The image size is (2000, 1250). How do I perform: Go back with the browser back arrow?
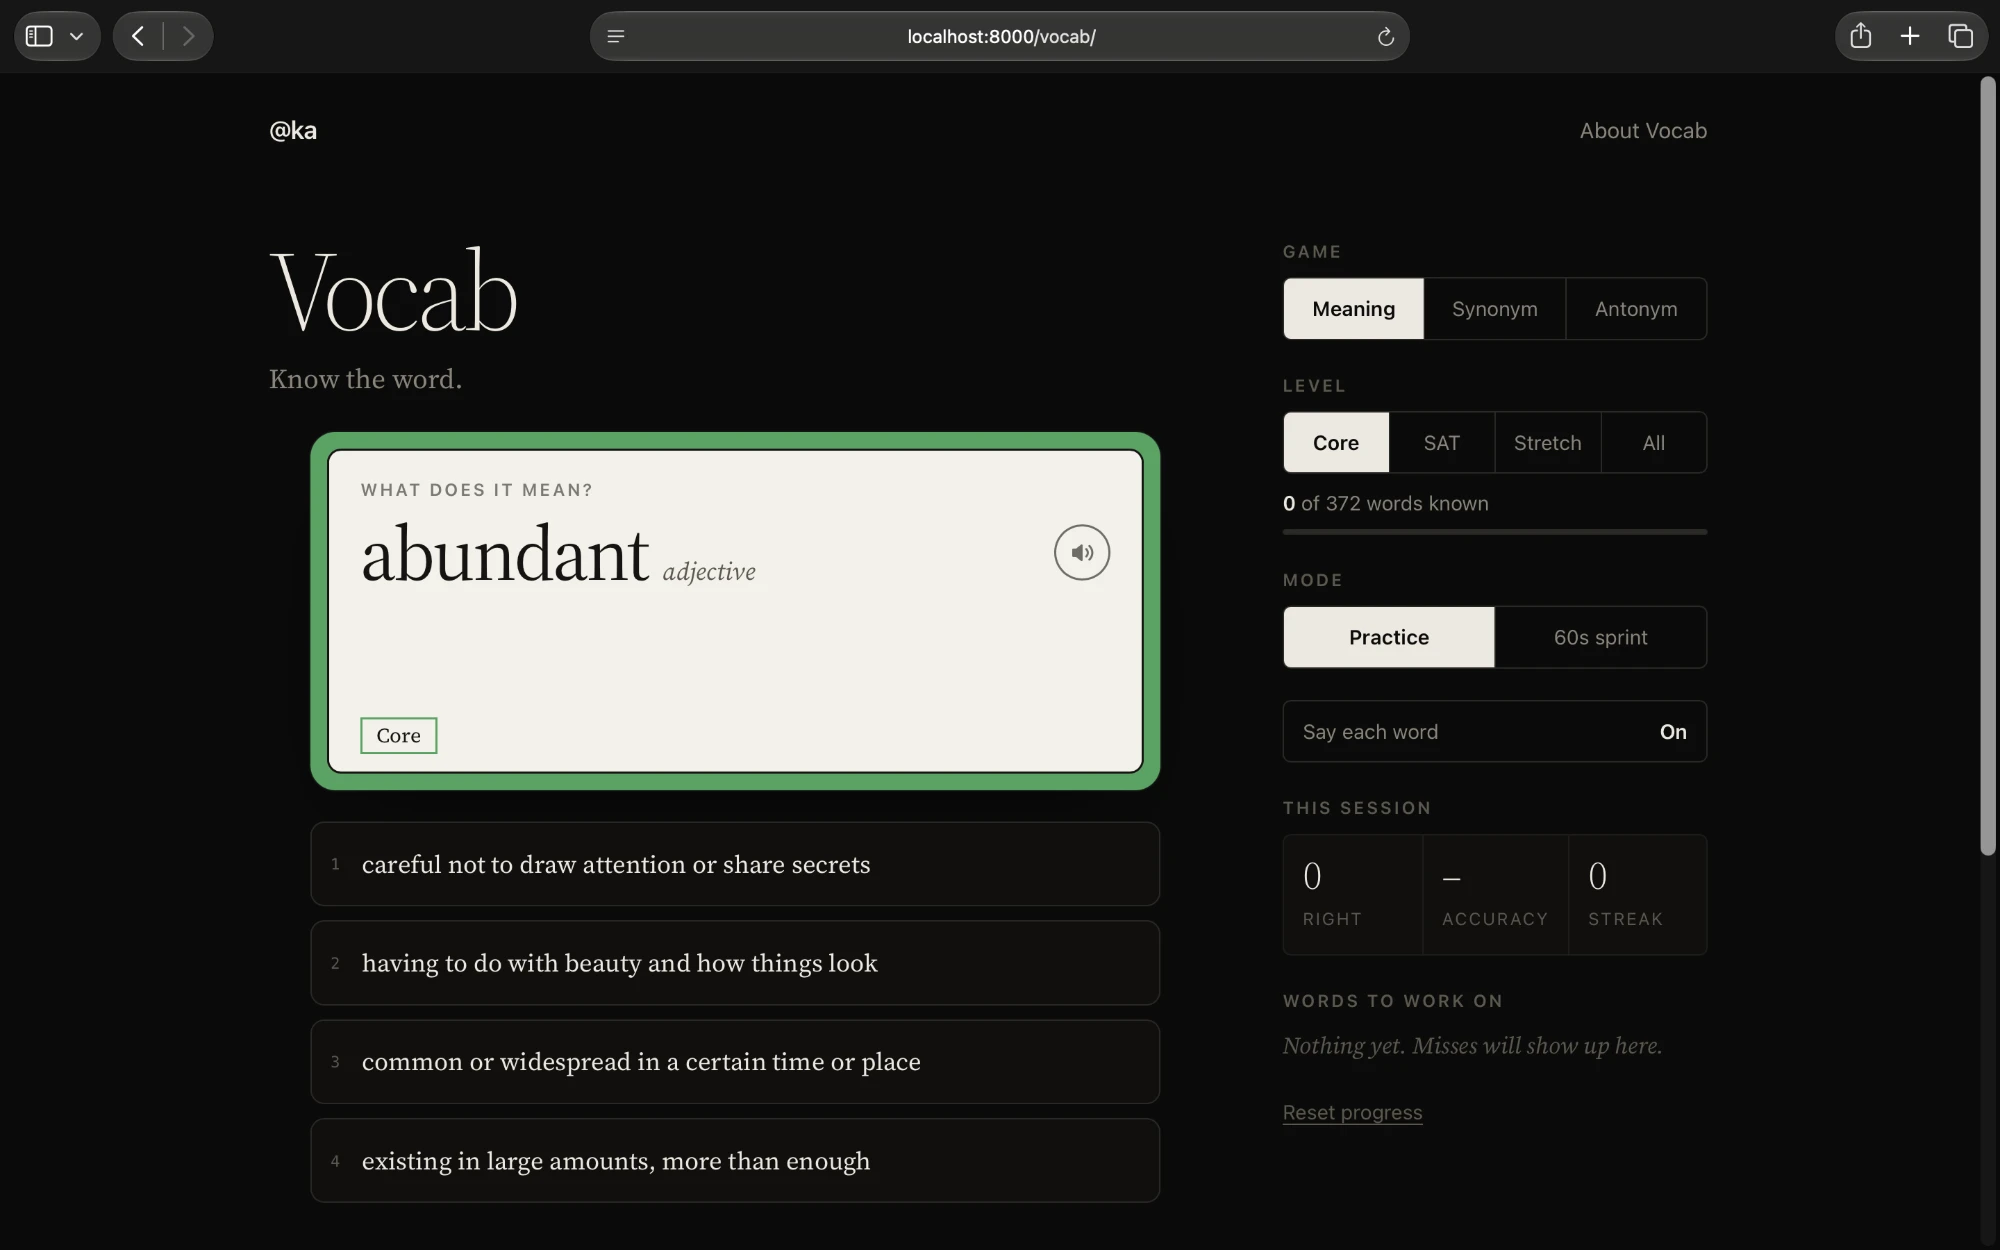point(138,36)
